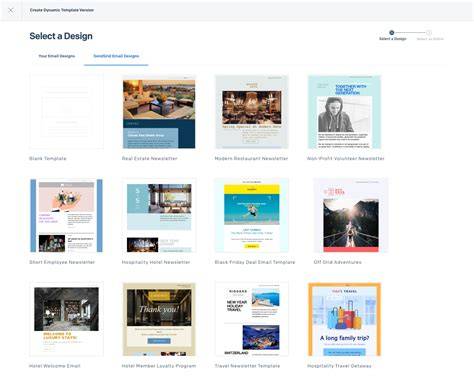Click the 'Blank Template' label
474x382 pixels.
coord(48,158)
